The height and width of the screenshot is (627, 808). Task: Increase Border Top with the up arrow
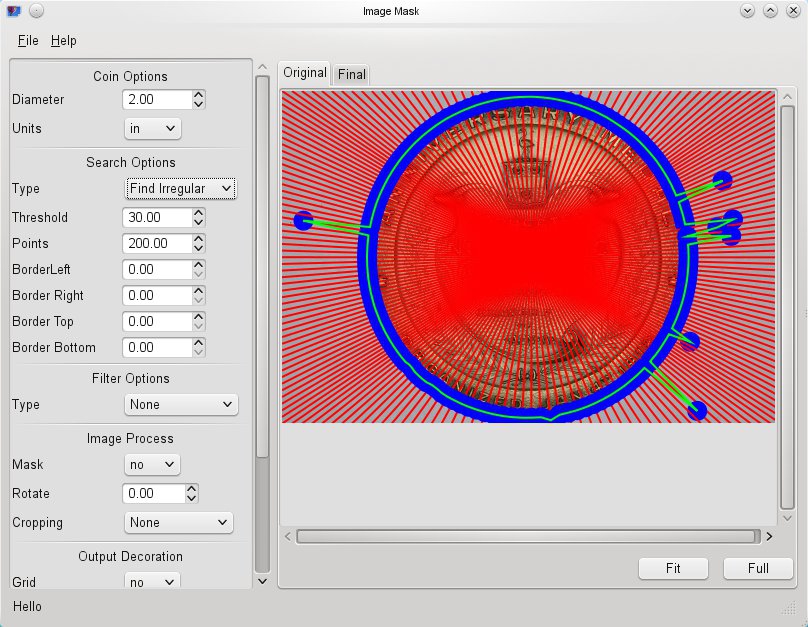(x=199, y=317)
